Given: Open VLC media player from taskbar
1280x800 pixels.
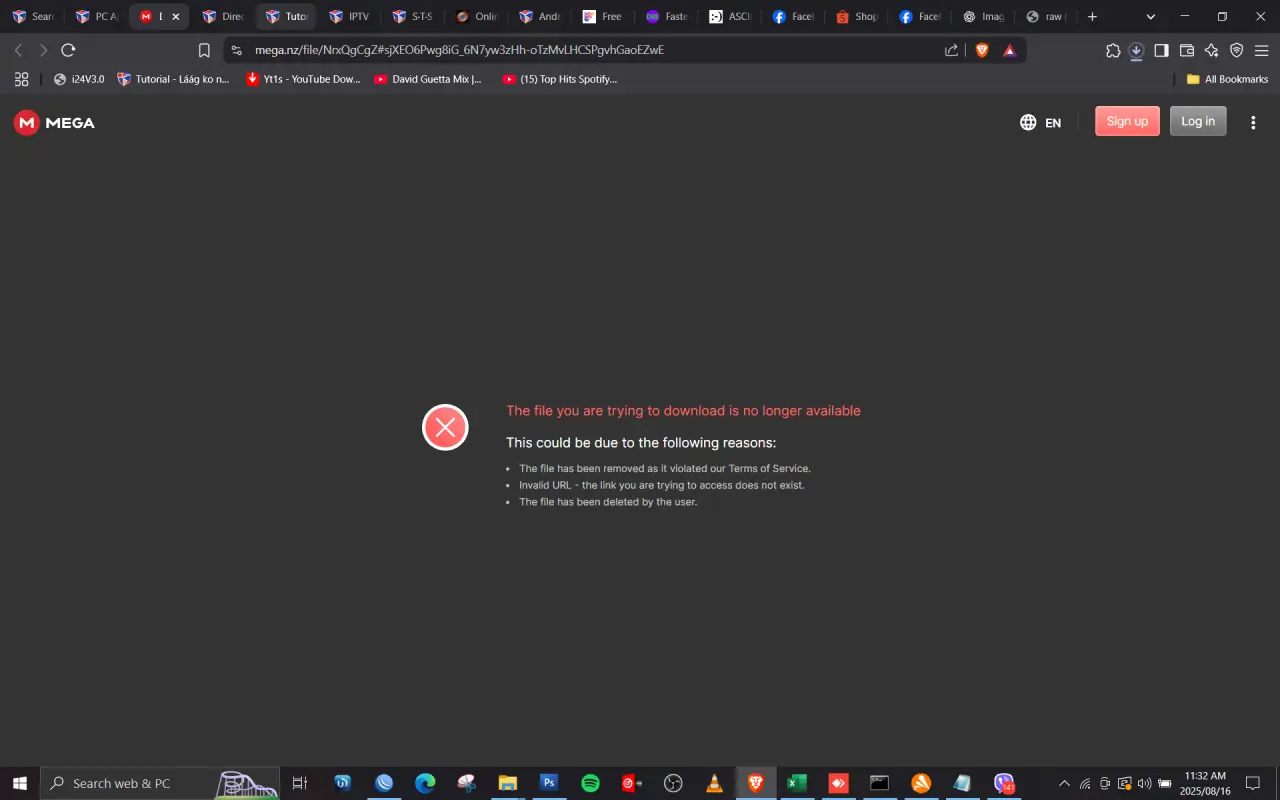Looking at the screenshot, I should coord(714,783).
